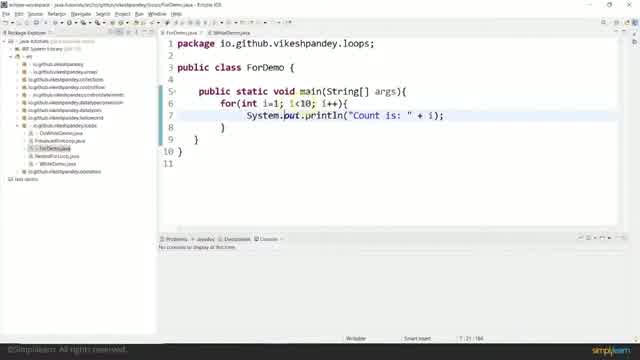Click the Collapse All icon in Package Explorer
Image resolution: width=640 pixels, height=360 pixels.
111,33
